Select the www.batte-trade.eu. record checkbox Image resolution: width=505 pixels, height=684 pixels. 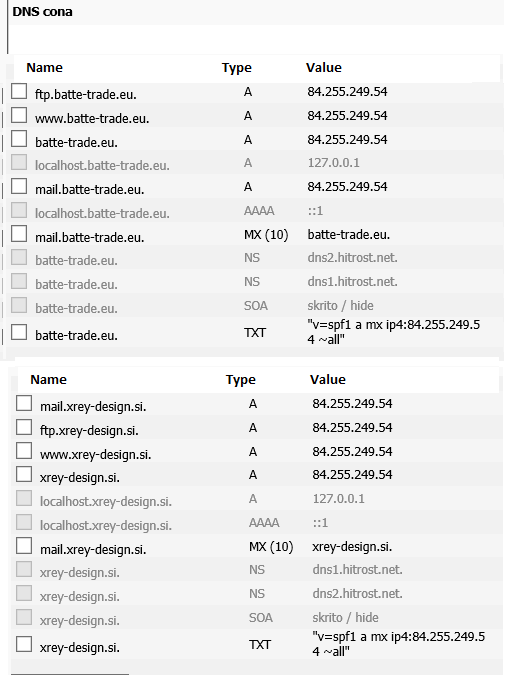(19, 116)
